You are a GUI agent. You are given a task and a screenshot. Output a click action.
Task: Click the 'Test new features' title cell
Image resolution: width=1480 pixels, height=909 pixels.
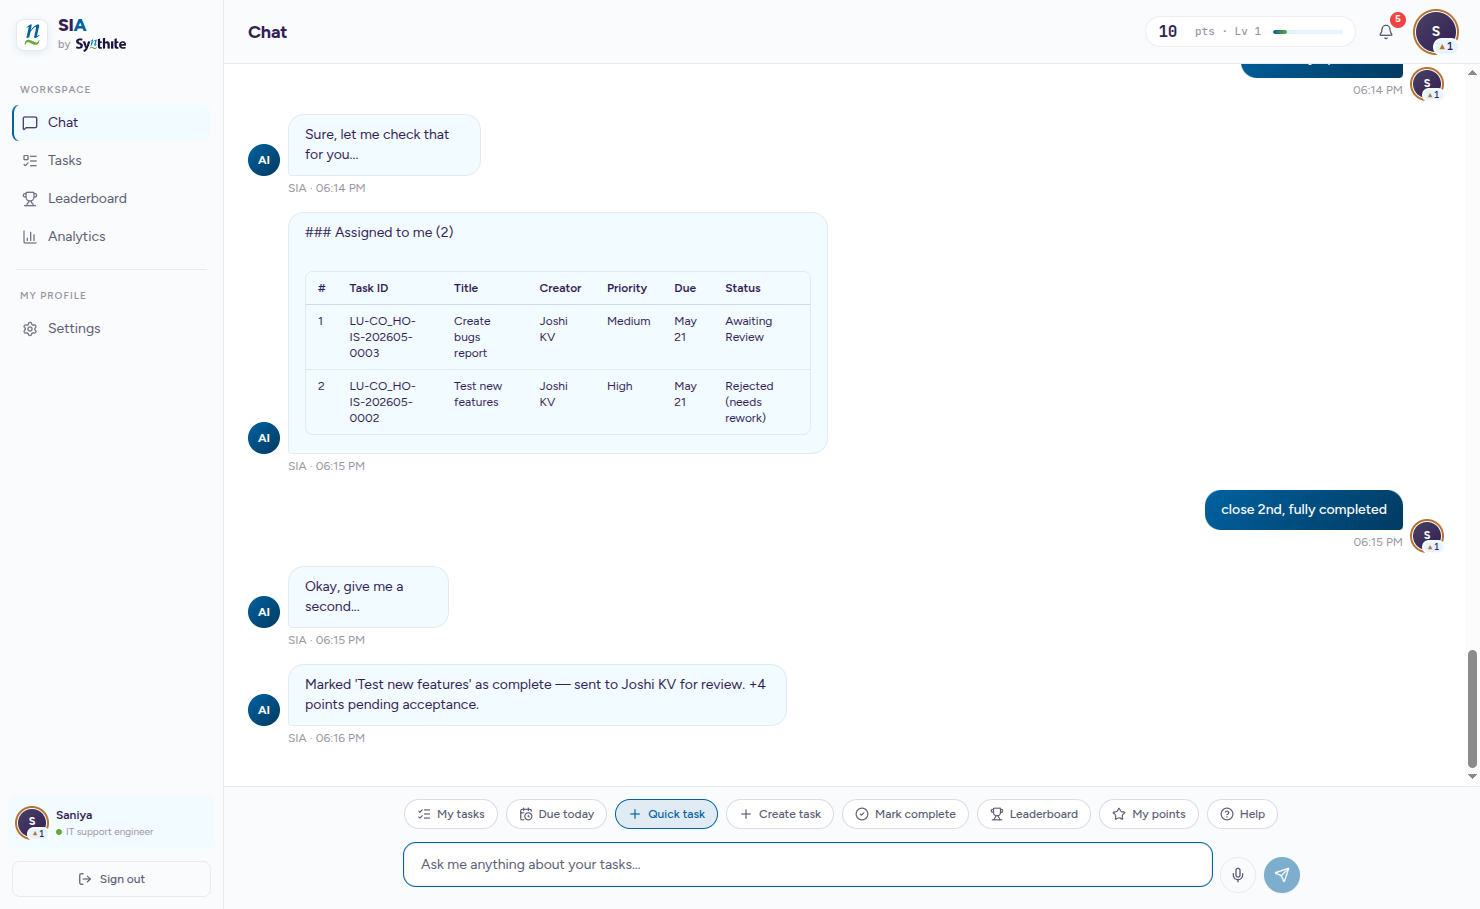pyautogui.click(x=478, y=394)
